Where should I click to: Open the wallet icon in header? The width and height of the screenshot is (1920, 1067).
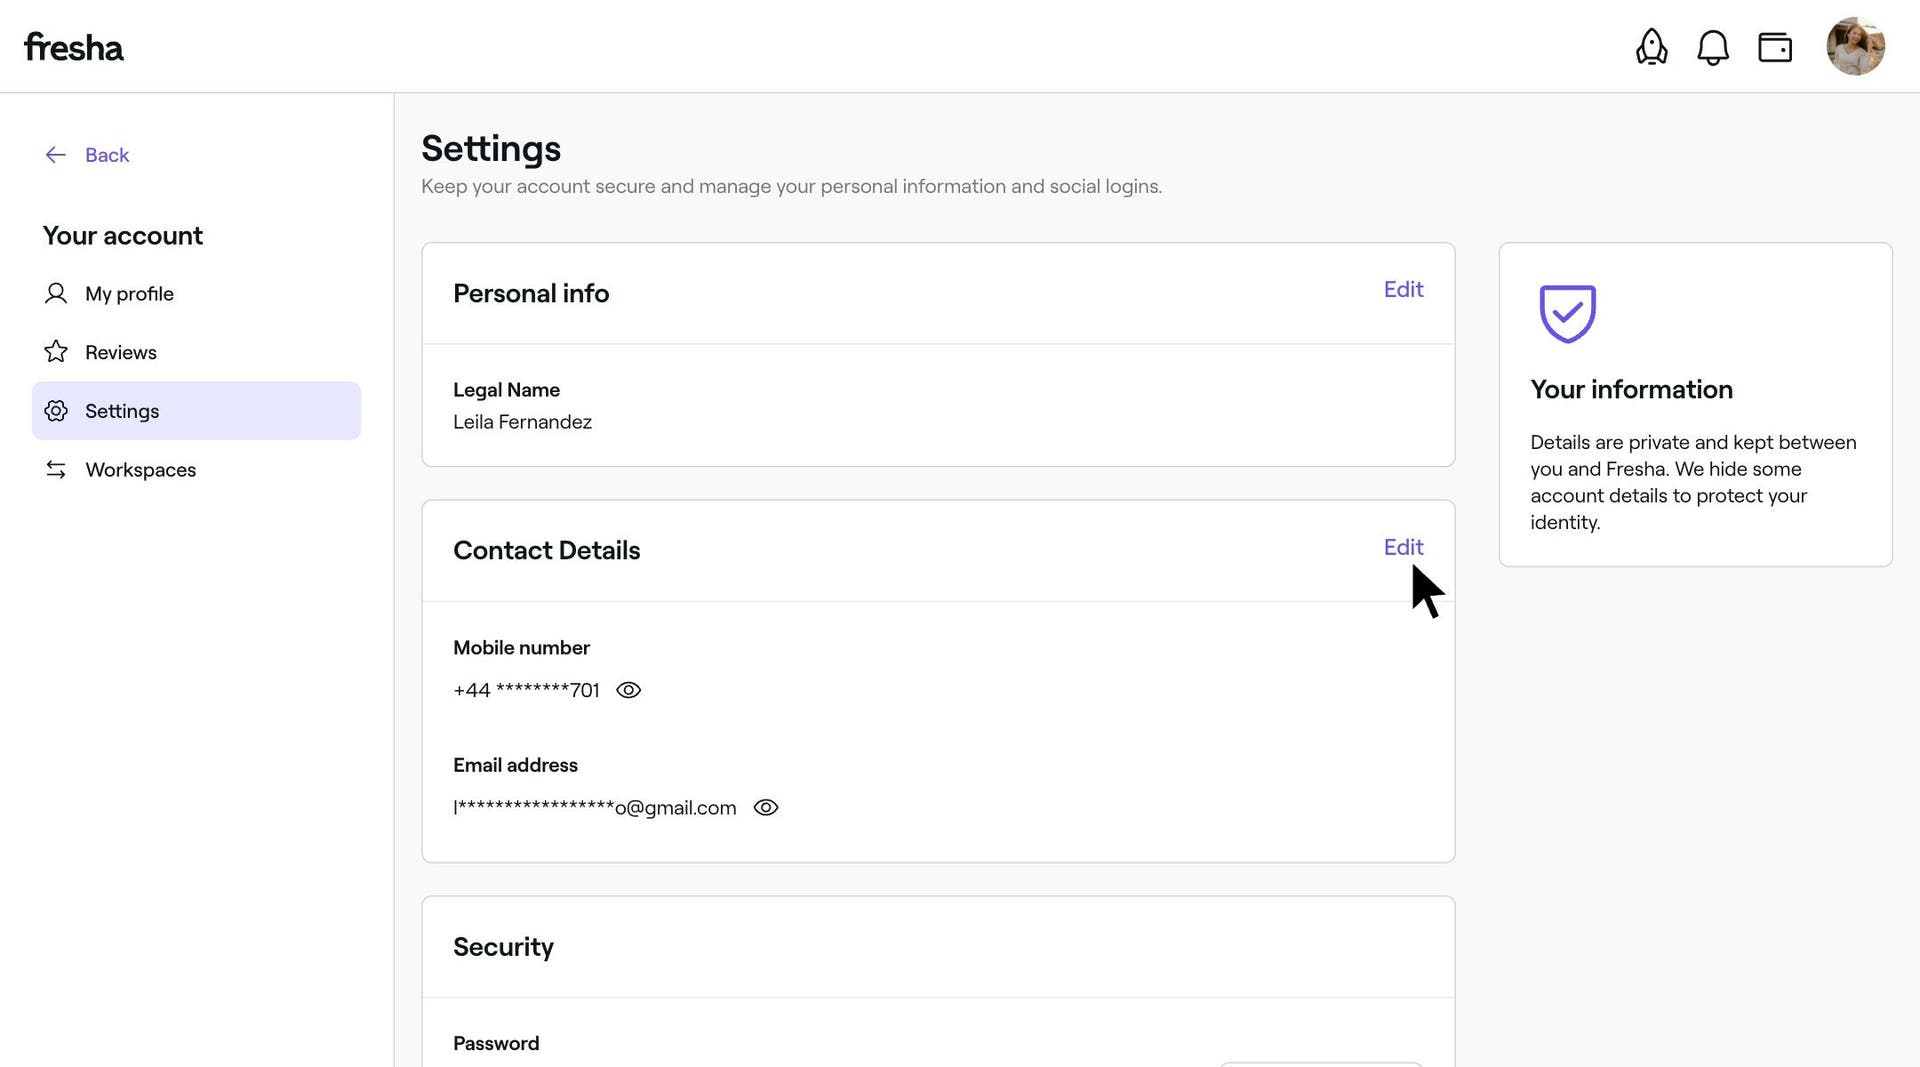click(x=1775, y=47)
